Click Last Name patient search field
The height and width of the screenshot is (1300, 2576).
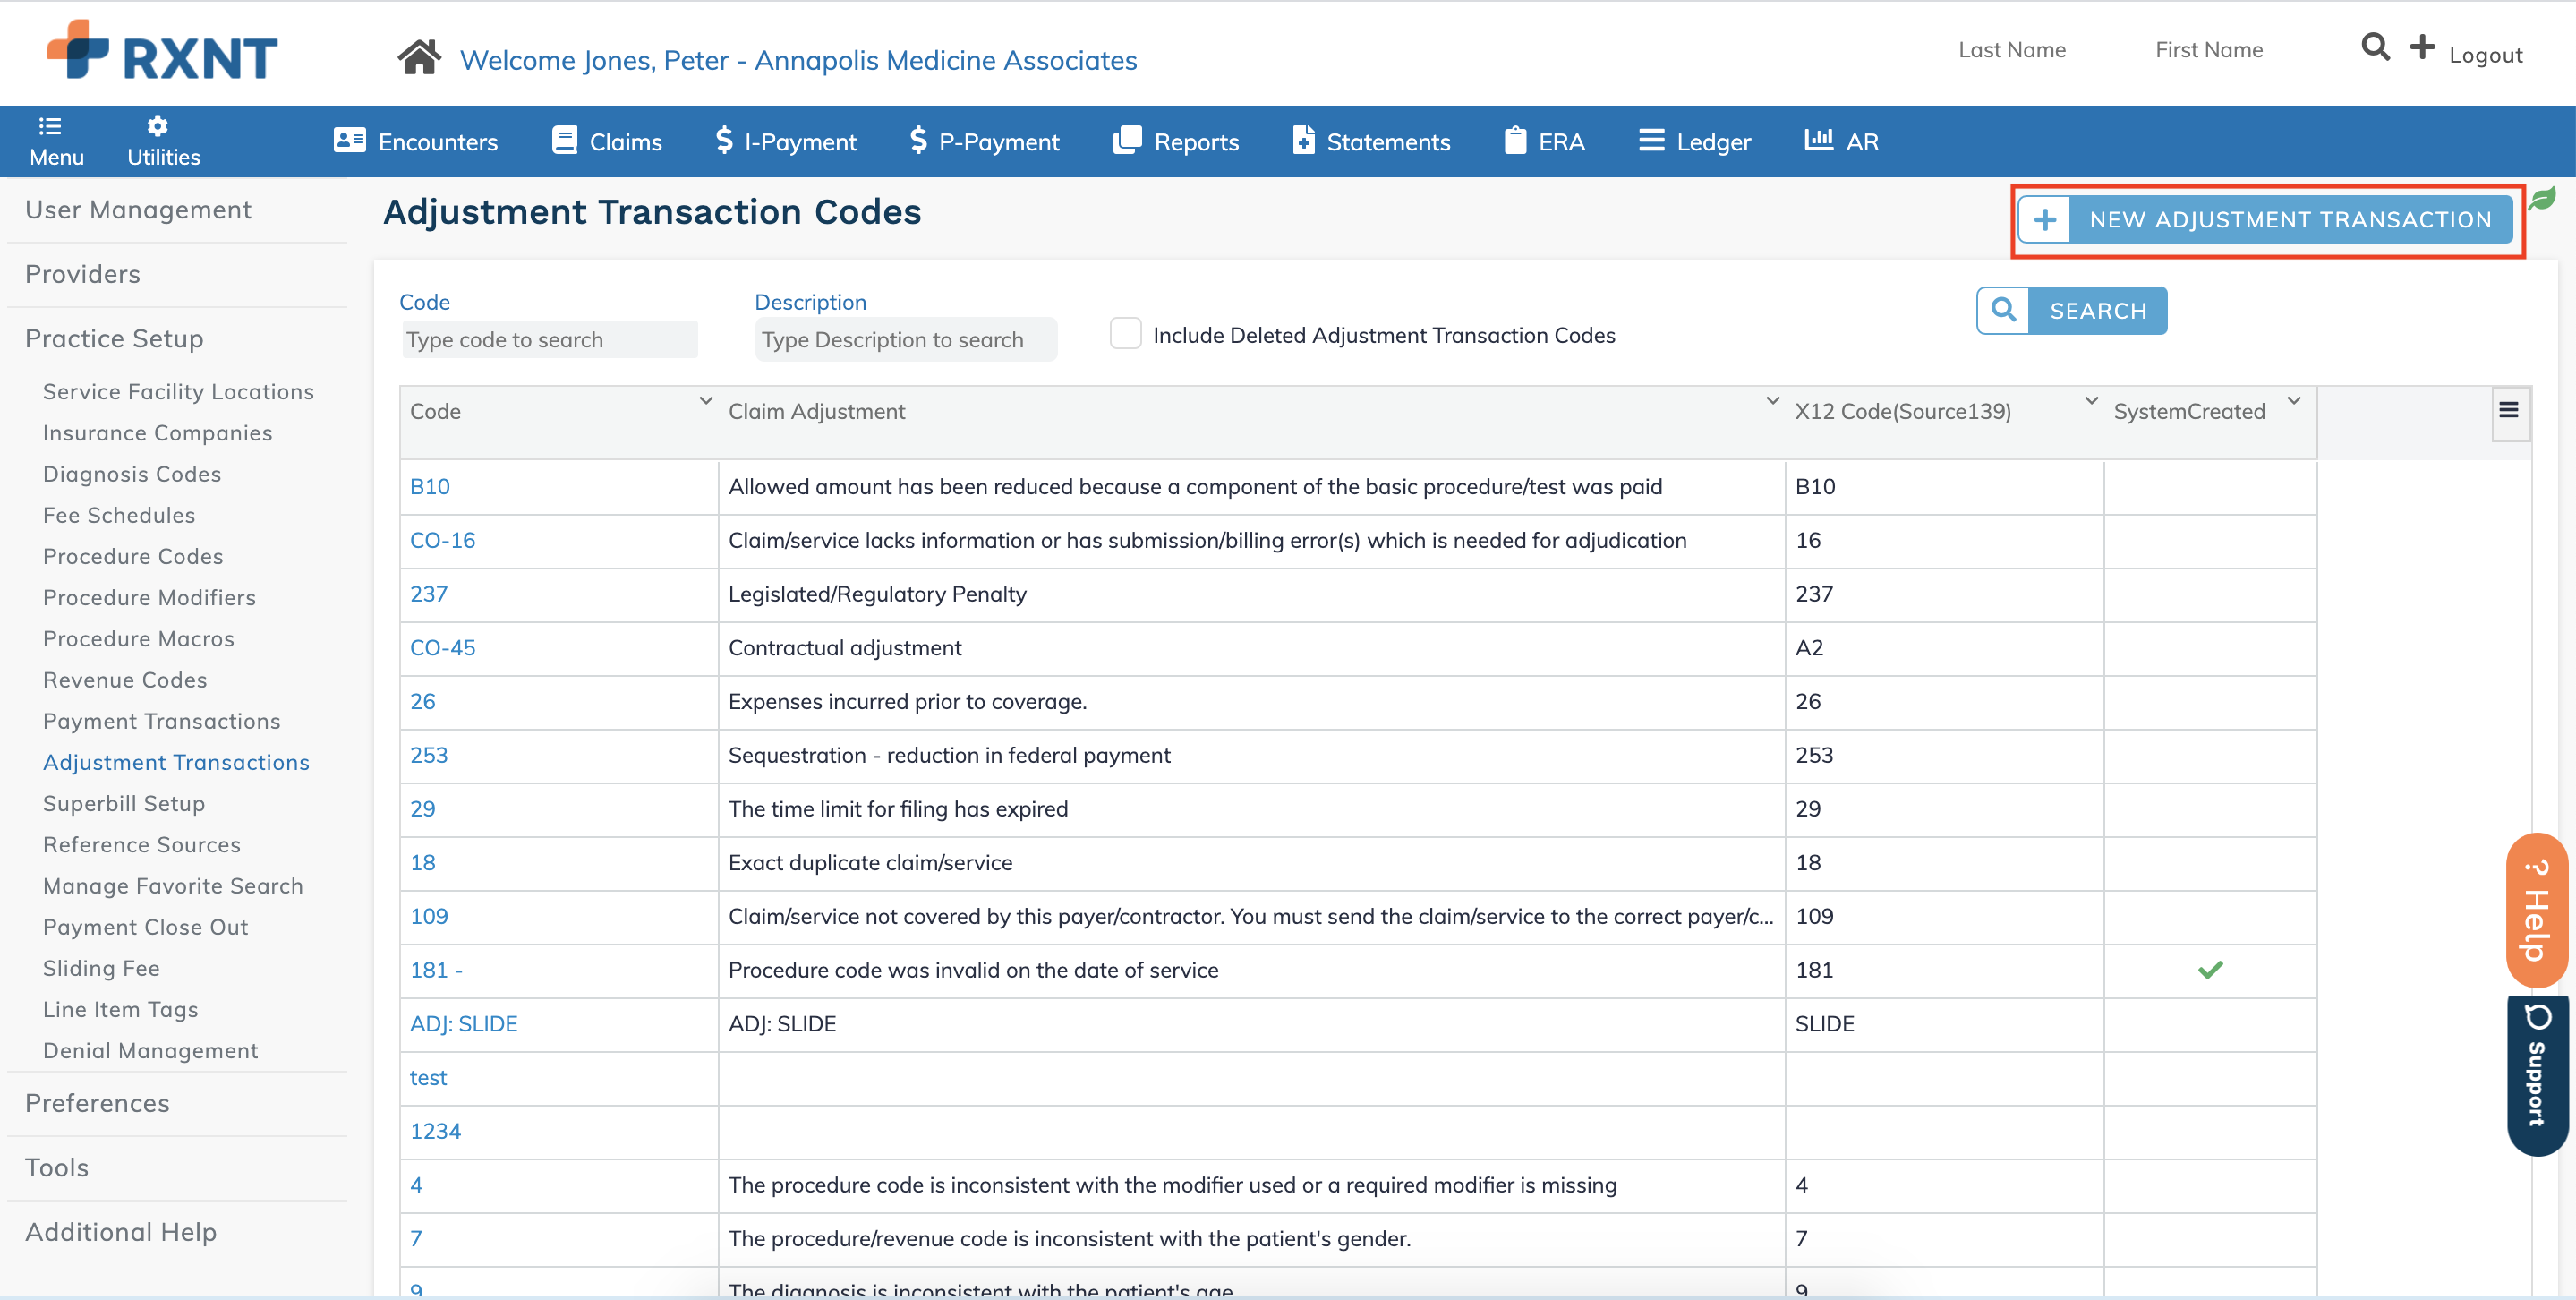(x=2012, y=50)
